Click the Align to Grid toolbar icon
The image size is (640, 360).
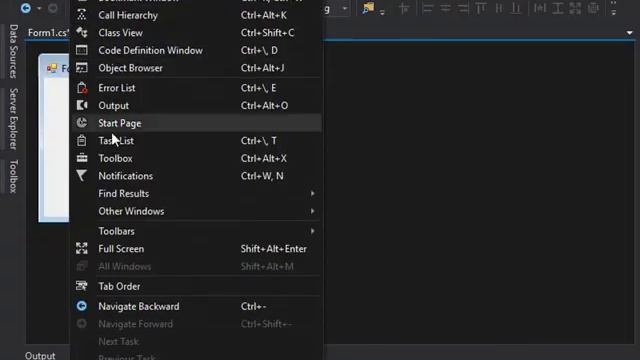[x=404, y=8]
